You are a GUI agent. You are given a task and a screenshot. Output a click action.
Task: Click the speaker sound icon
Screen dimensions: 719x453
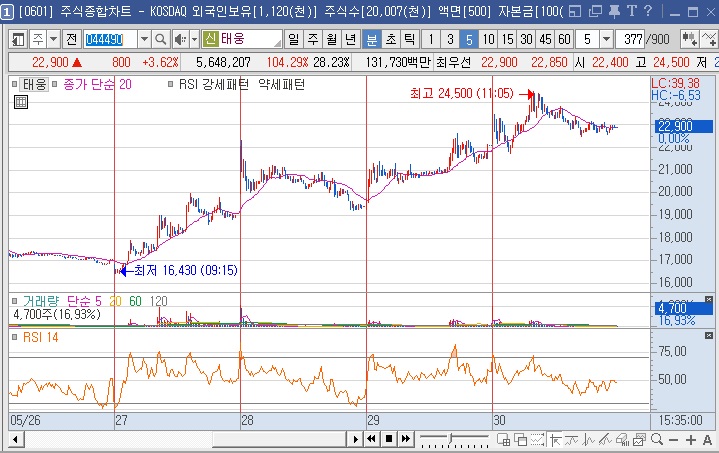(180, 39)
